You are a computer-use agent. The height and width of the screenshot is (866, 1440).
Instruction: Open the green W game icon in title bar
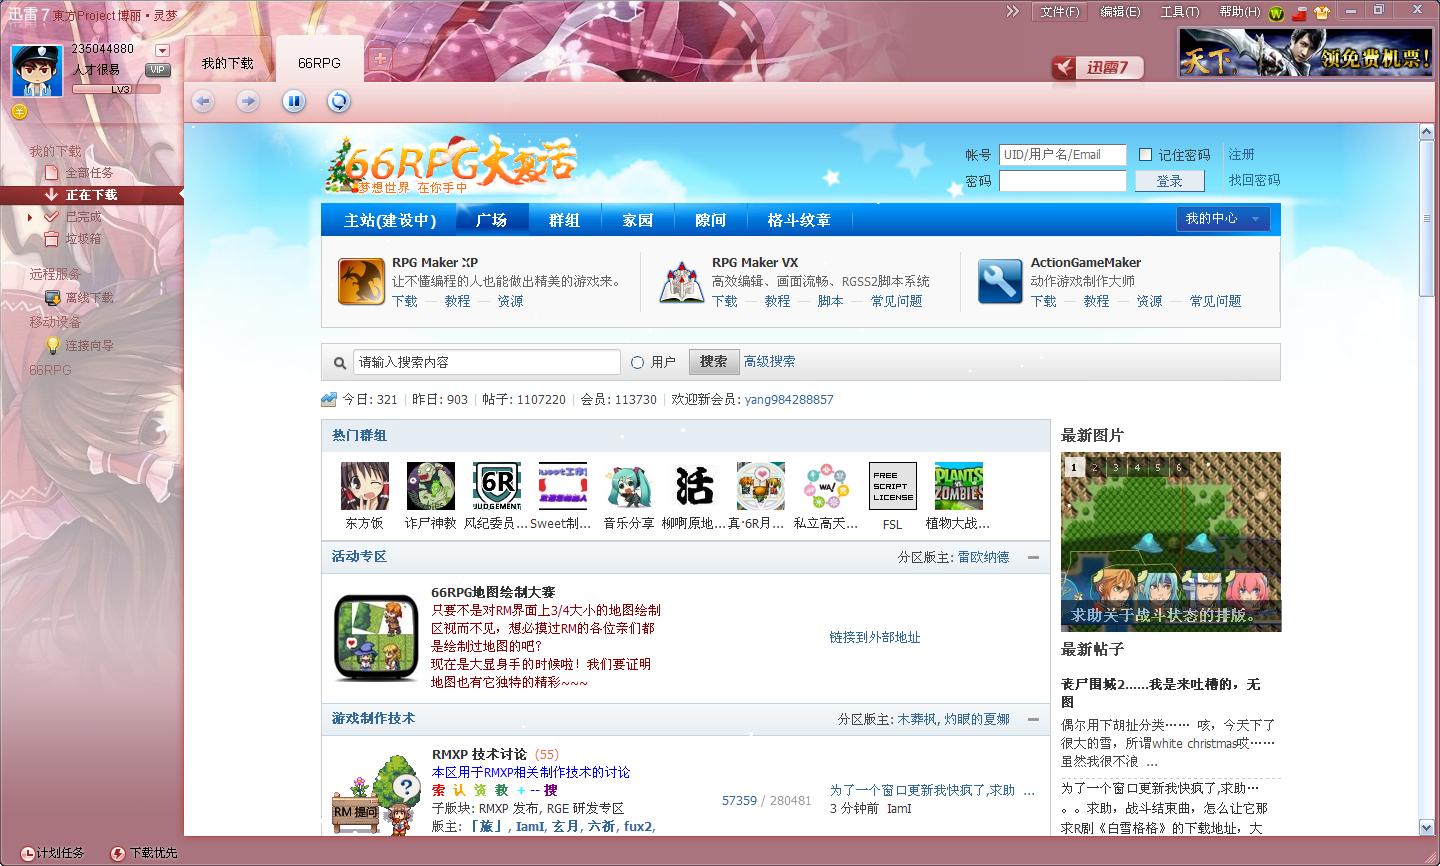click(1276, 13)
